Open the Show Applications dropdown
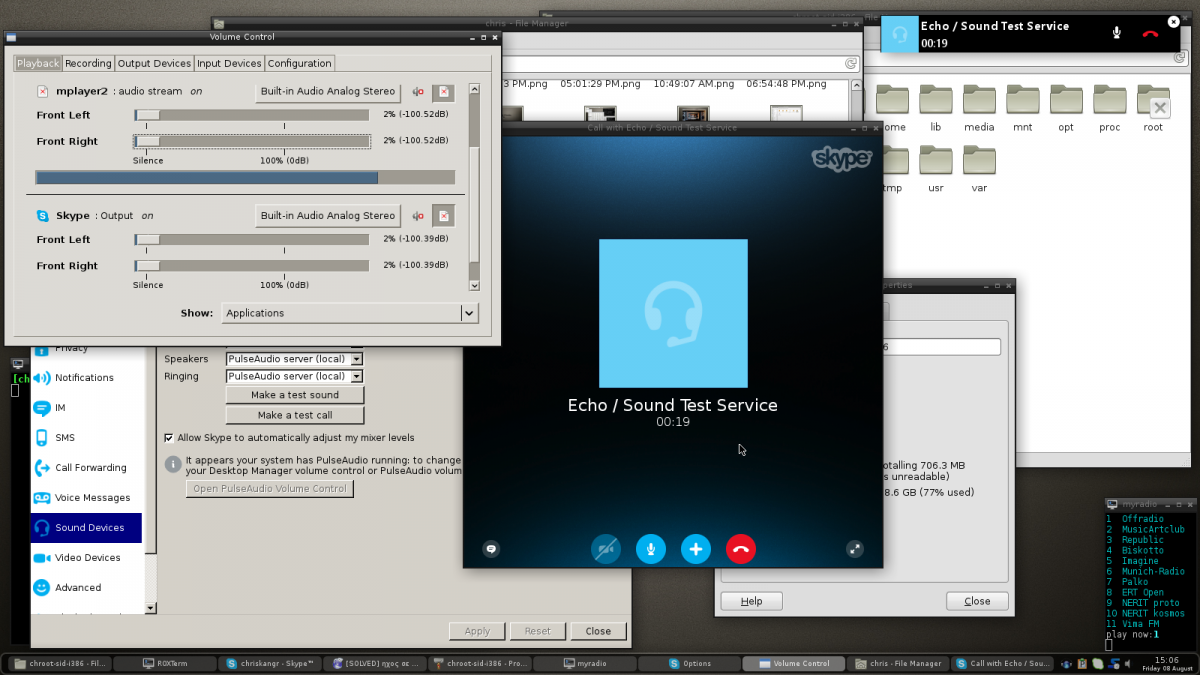Image resolution: width=1200 pixels, height=675 pixels. pos(350,313)
